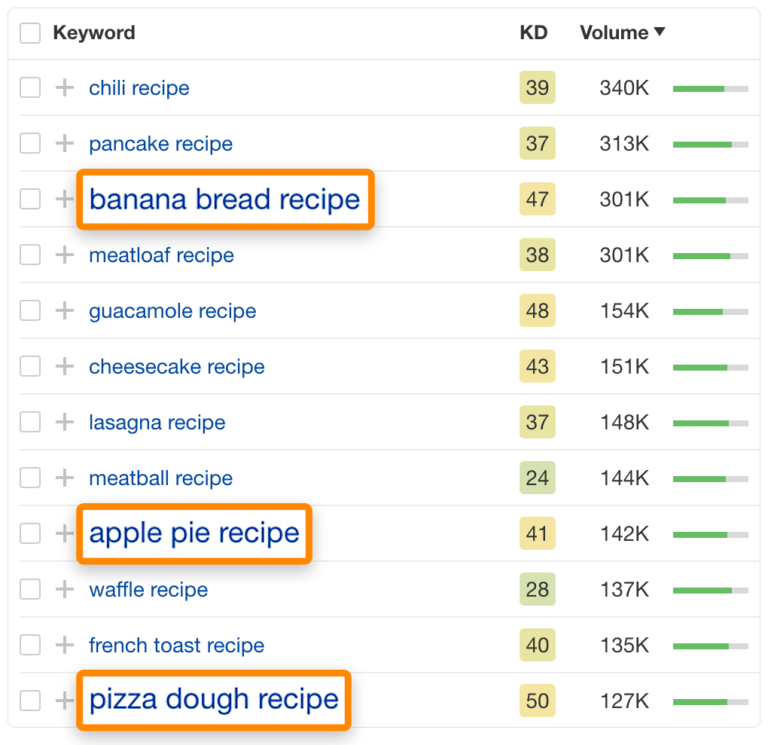Image resolution: width=768 pixels, height=745 pixels.
Task: Toggle the select-all checkbox in the header
Action: pyautogui.click(x=31, y=33)
